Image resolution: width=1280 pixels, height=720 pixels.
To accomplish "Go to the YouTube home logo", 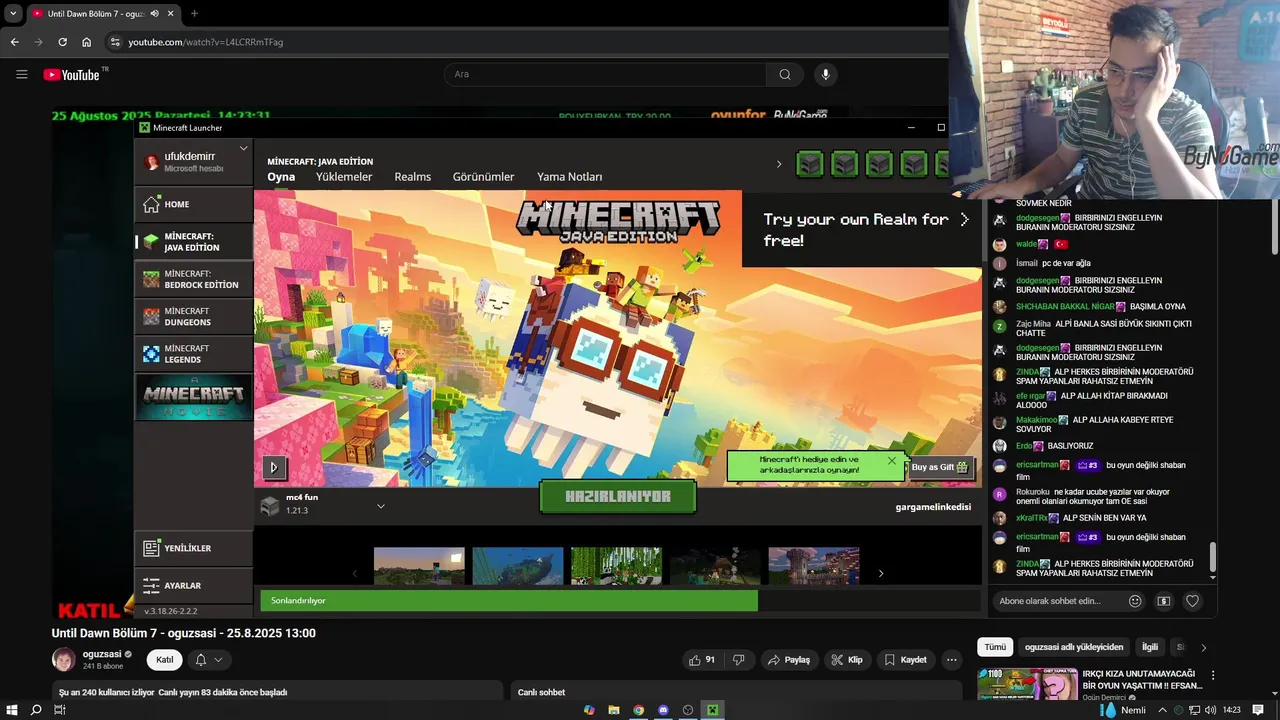I will tap(73, 74).
